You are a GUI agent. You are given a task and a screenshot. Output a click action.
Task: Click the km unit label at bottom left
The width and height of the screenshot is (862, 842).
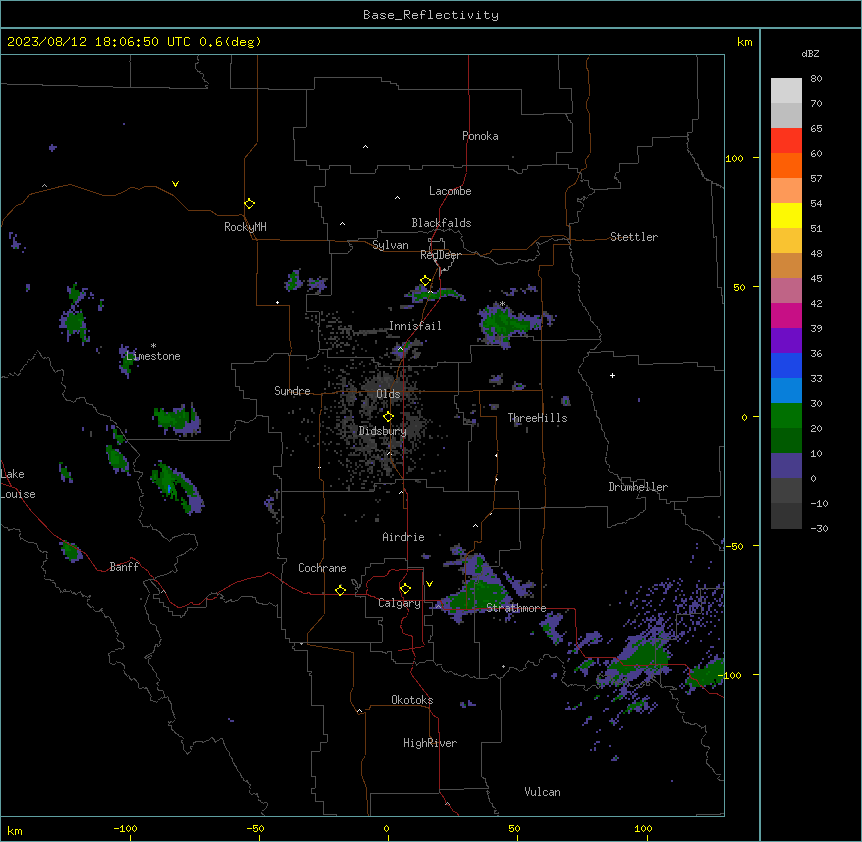pyautogui.click(x=15, y=830)
